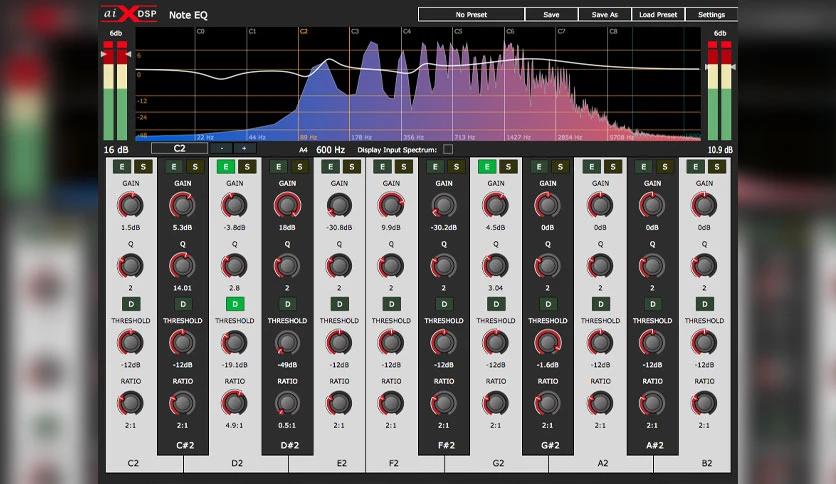Toggle the green D dynamics button on D2
This screenshot has height=484, width=836.
pyautogui.click(x=235, y=304)
